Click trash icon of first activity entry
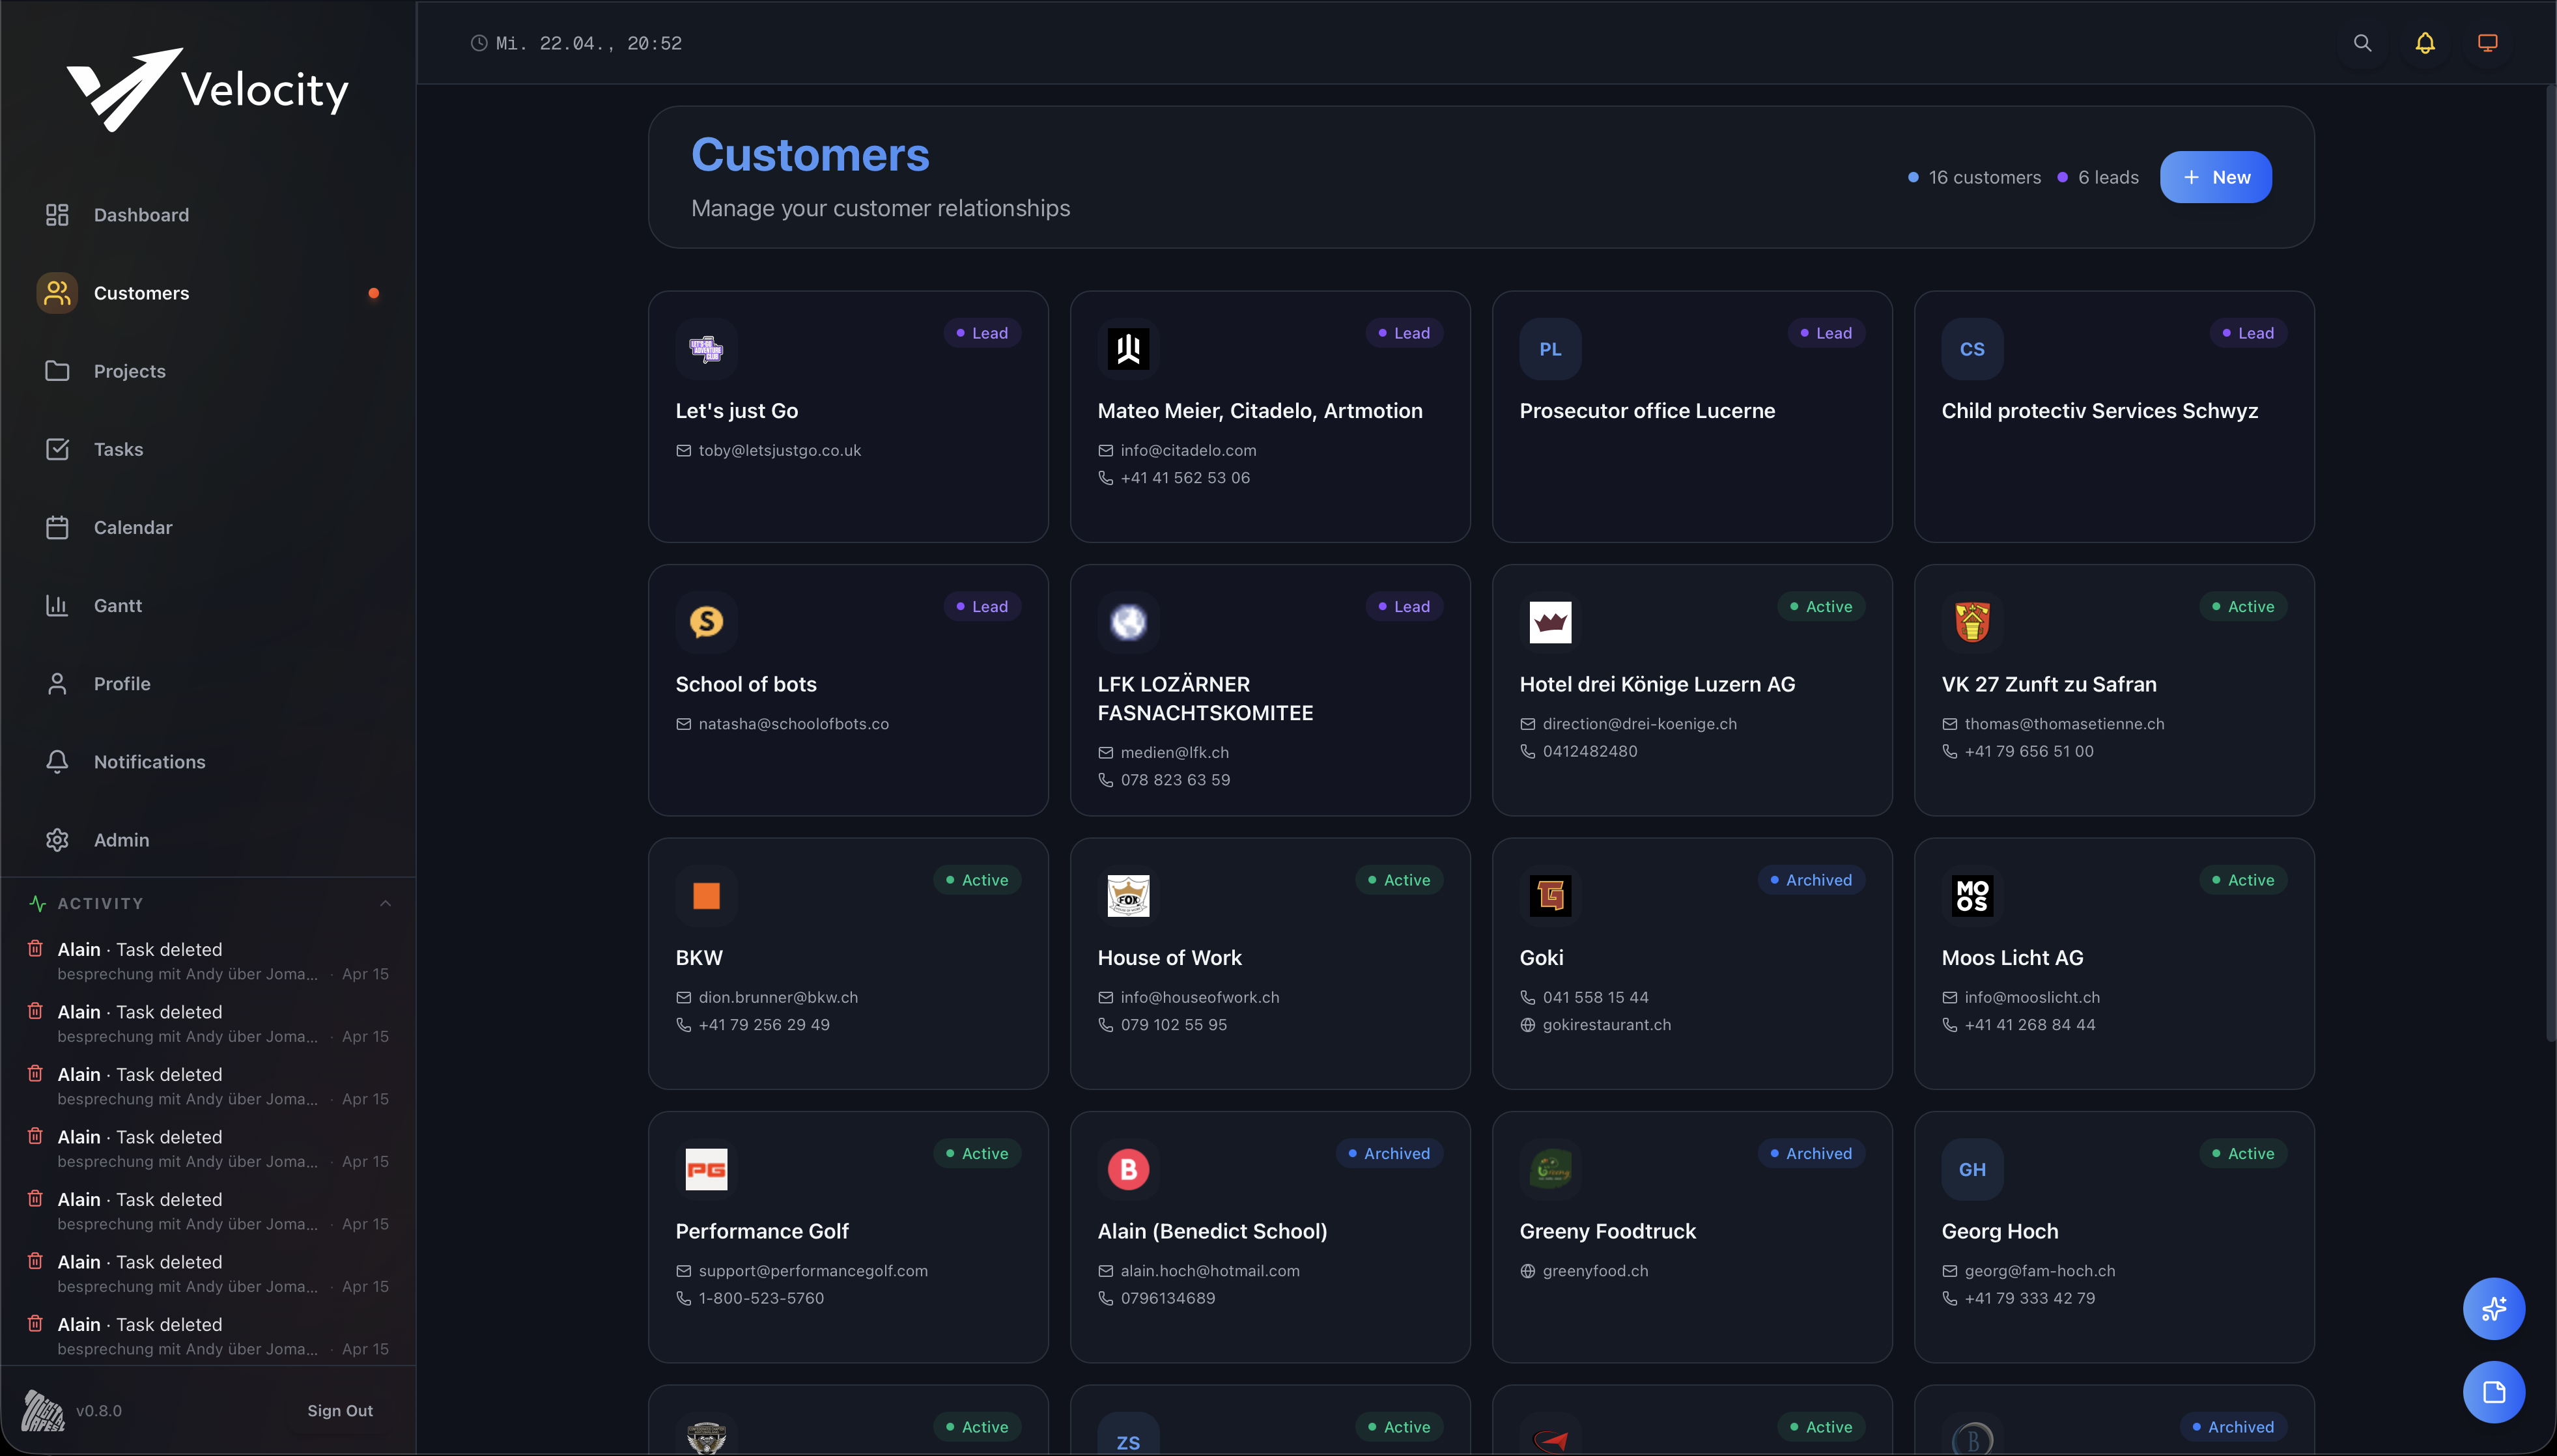Image resolution: width=2557 pixels, height=1456 pixels. [35, 948]
